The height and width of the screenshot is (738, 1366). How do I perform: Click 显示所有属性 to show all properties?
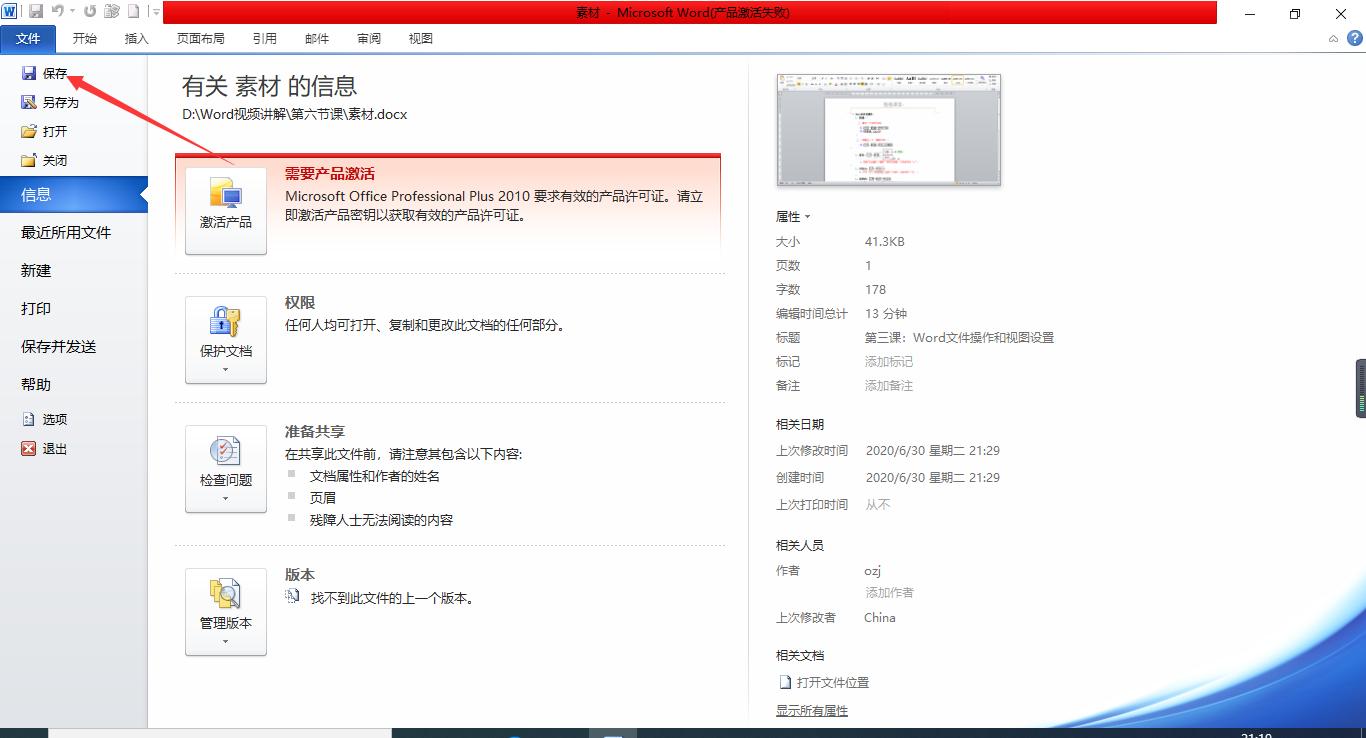pyautogui.click(x=811, y=710)
